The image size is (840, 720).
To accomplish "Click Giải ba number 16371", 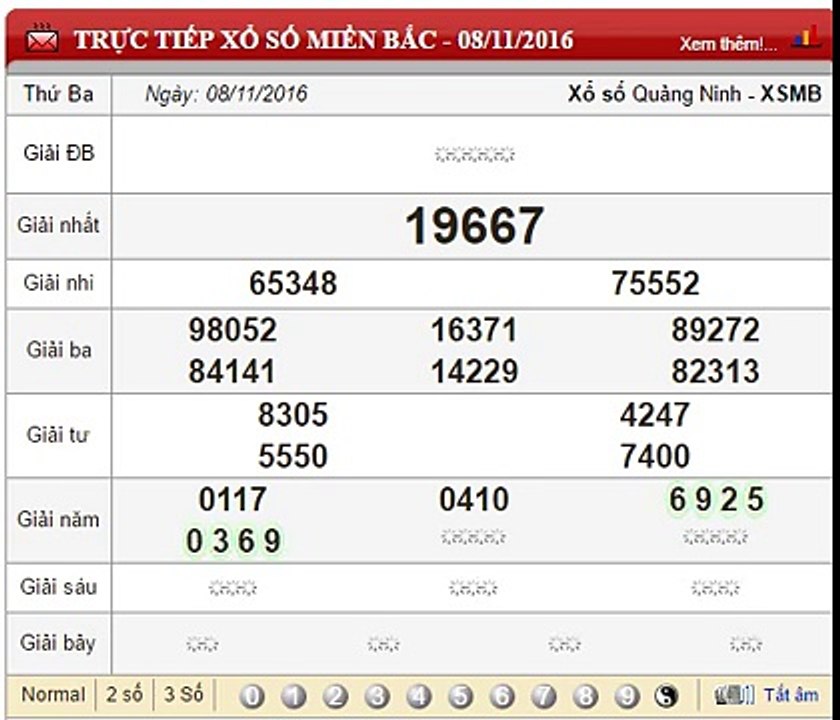I will point(474,329).
